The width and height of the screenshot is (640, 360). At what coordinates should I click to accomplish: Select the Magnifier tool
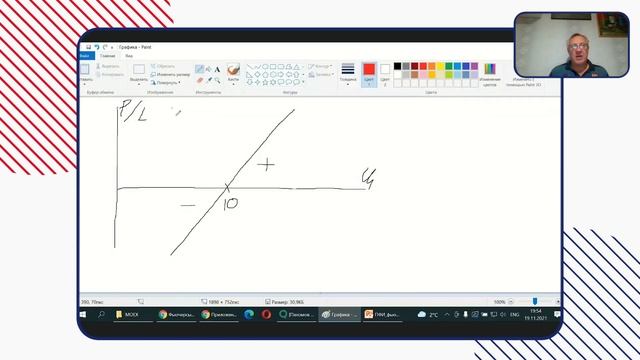click(217, 80)
